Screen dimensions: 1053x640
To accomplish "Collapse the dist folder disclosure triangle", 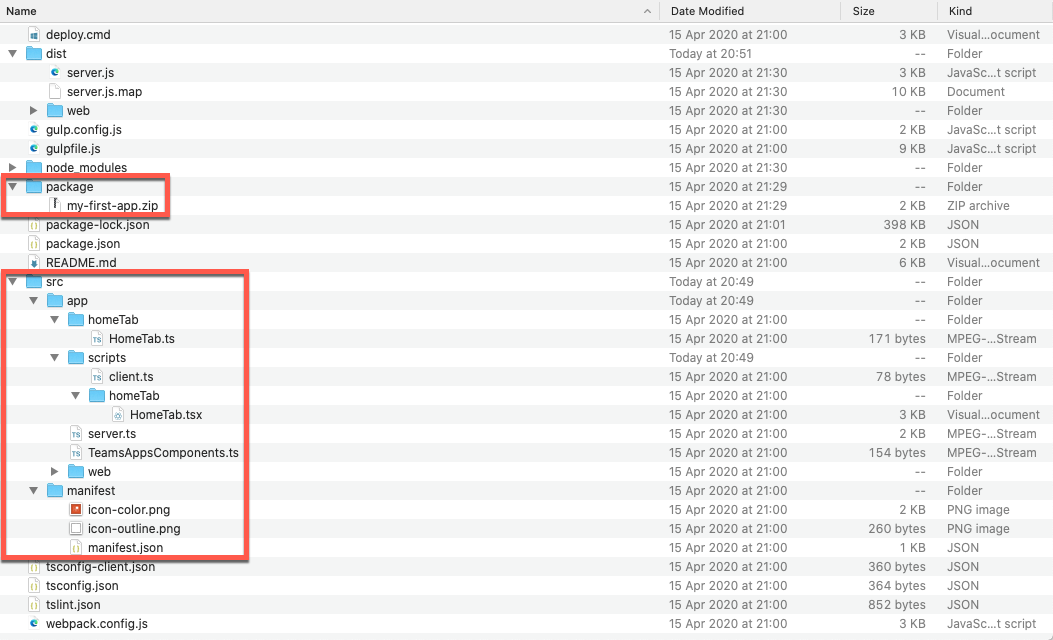I will [12, 54].
